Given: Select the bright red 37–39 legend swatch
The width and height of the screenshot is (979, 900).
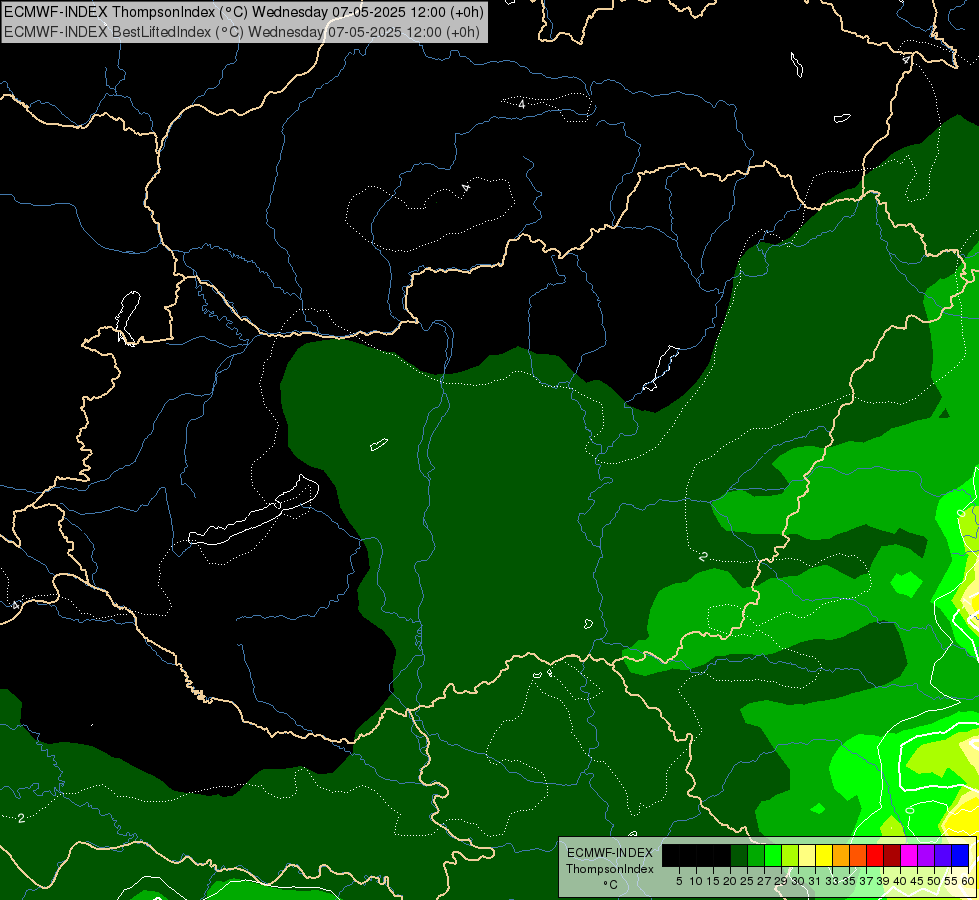Looking at the screenshot, I should point(875,856).
